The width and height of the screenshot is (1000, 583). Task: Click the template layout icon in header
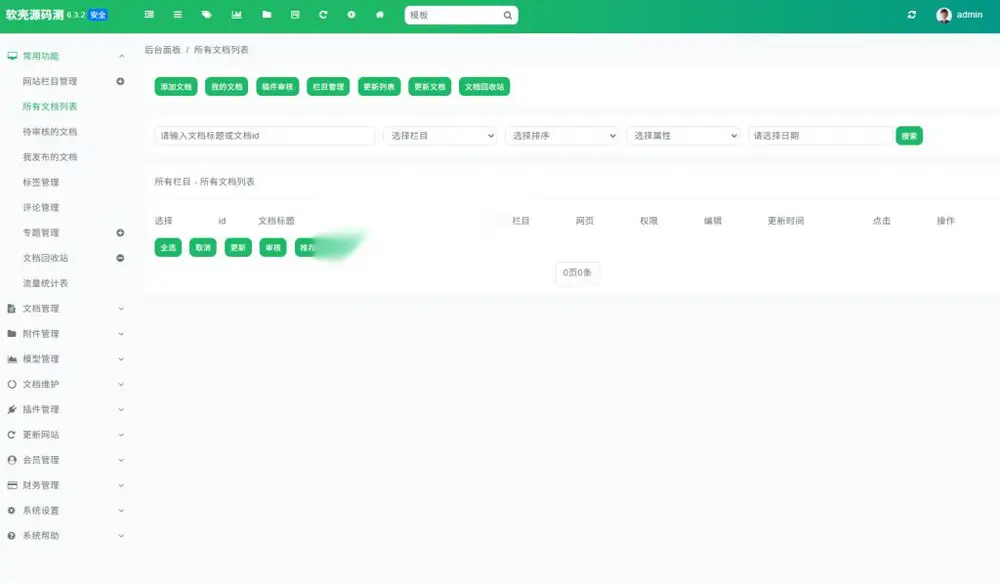(295, 15)
